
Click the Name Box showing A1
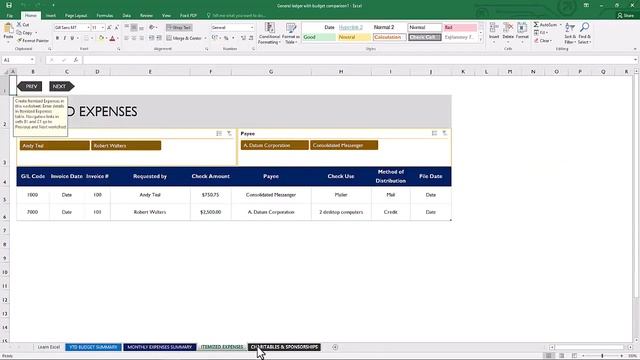[x=18, y=60]
